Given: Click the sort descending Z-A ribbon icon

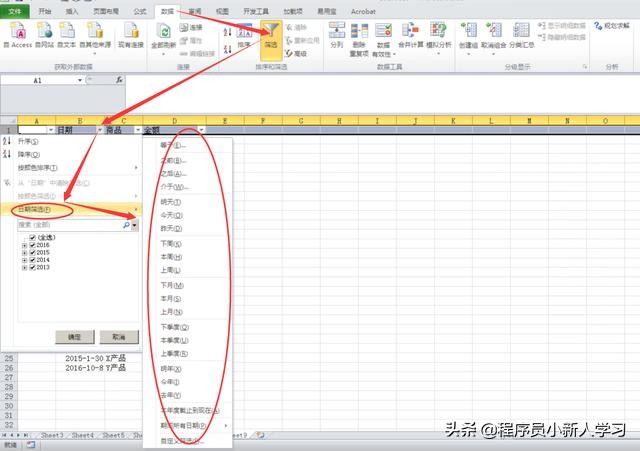Looking at the screenshot, I should [x=228, y=49].
